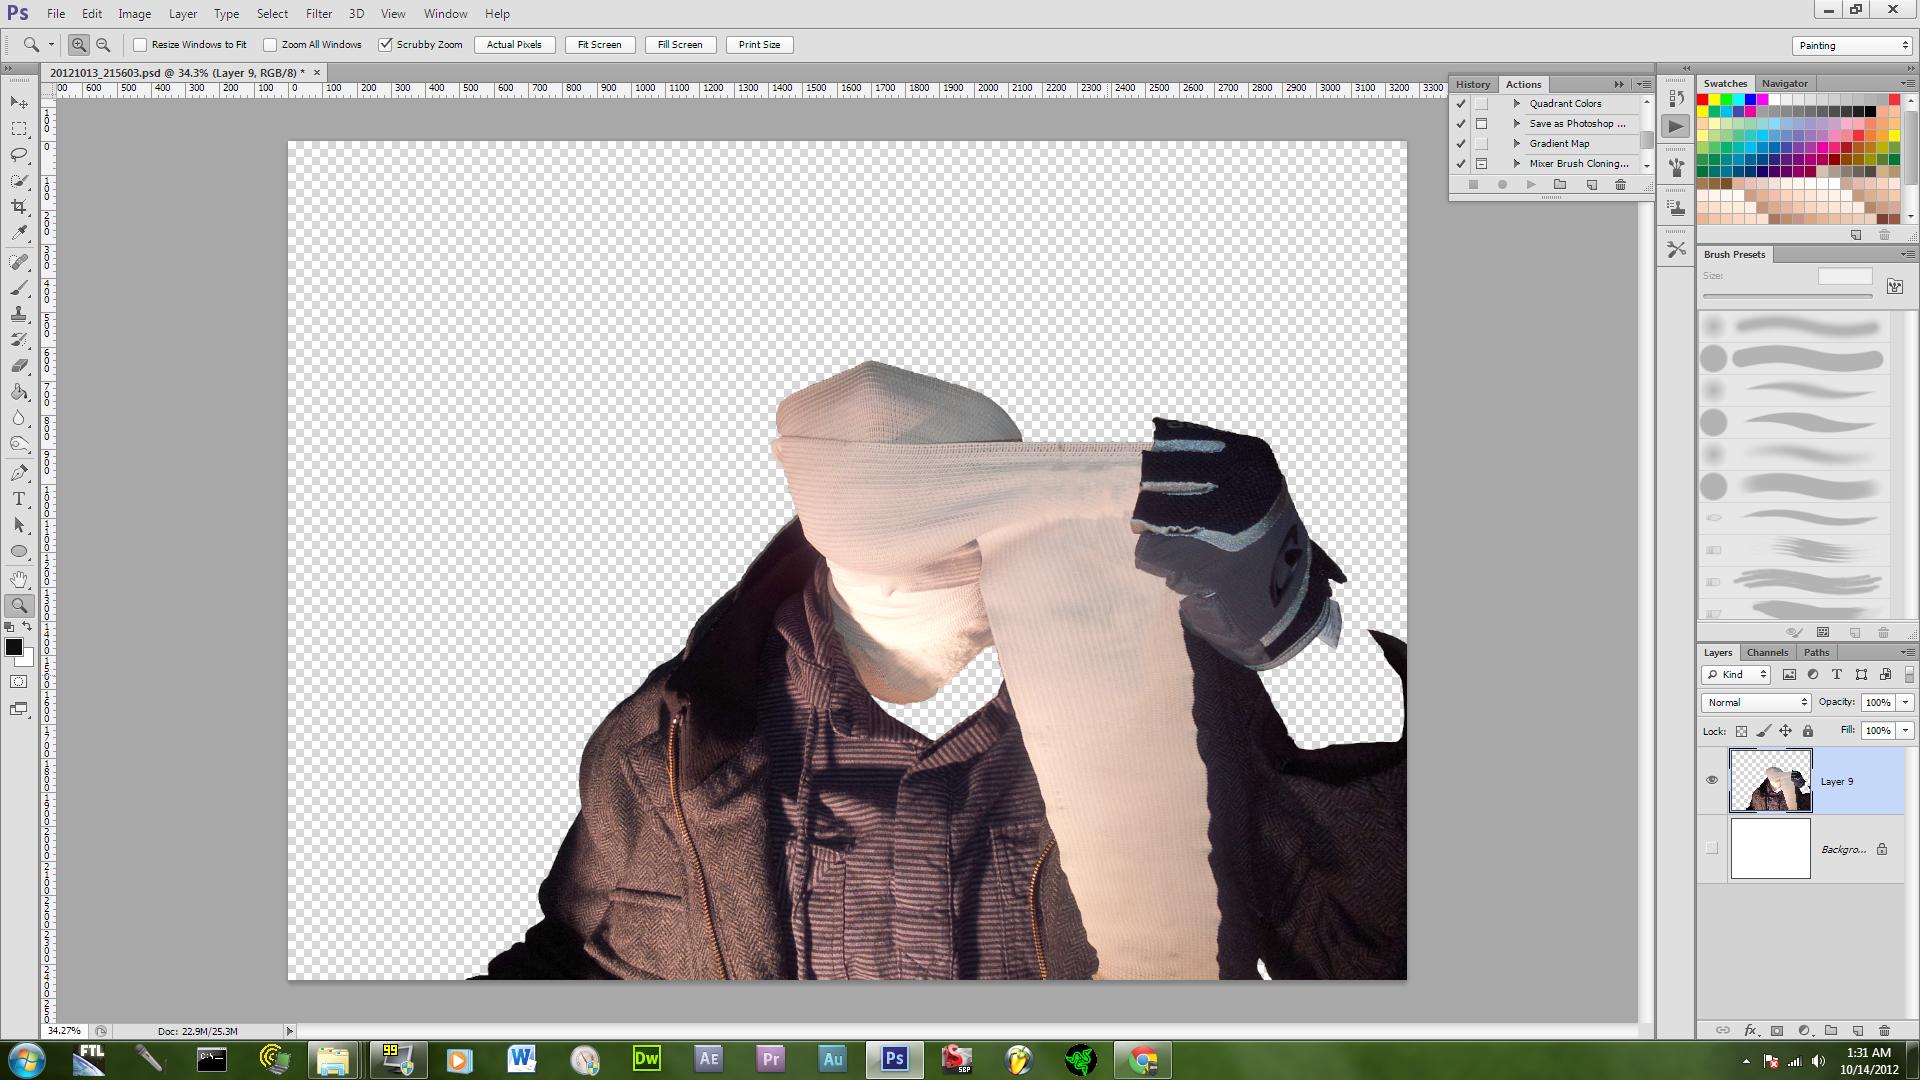This screenshot has height=1080, width=1920.
Task: Select the Pen tool
Action: (x=19, y=473)
